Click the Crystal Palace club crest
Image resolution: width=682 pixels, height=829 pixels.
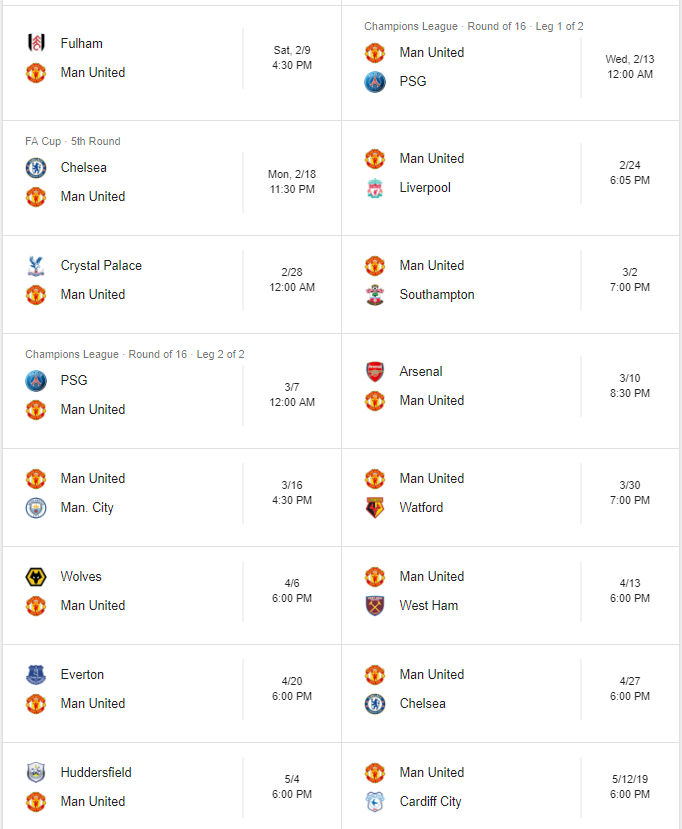pos(36,265)
